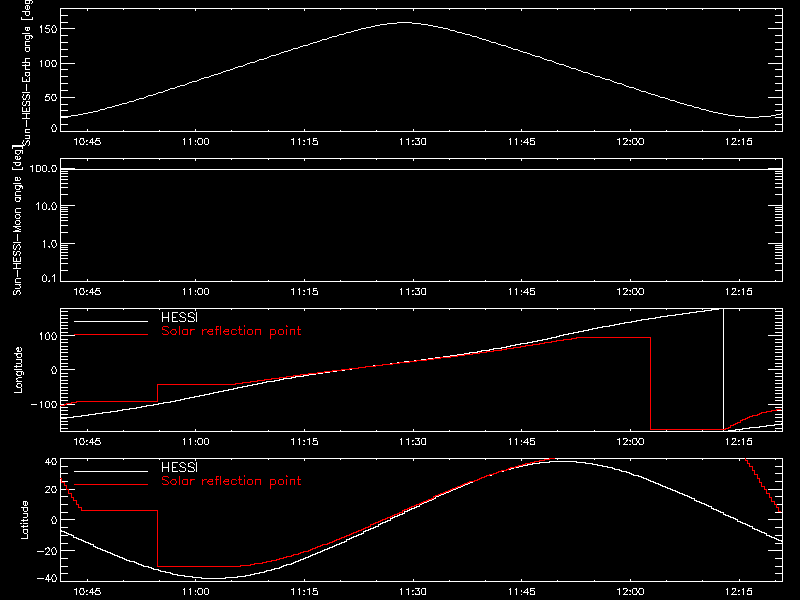Click red legend line in Longitude plot
This screenshot has width=800, height=600.
tap(111, 335)
